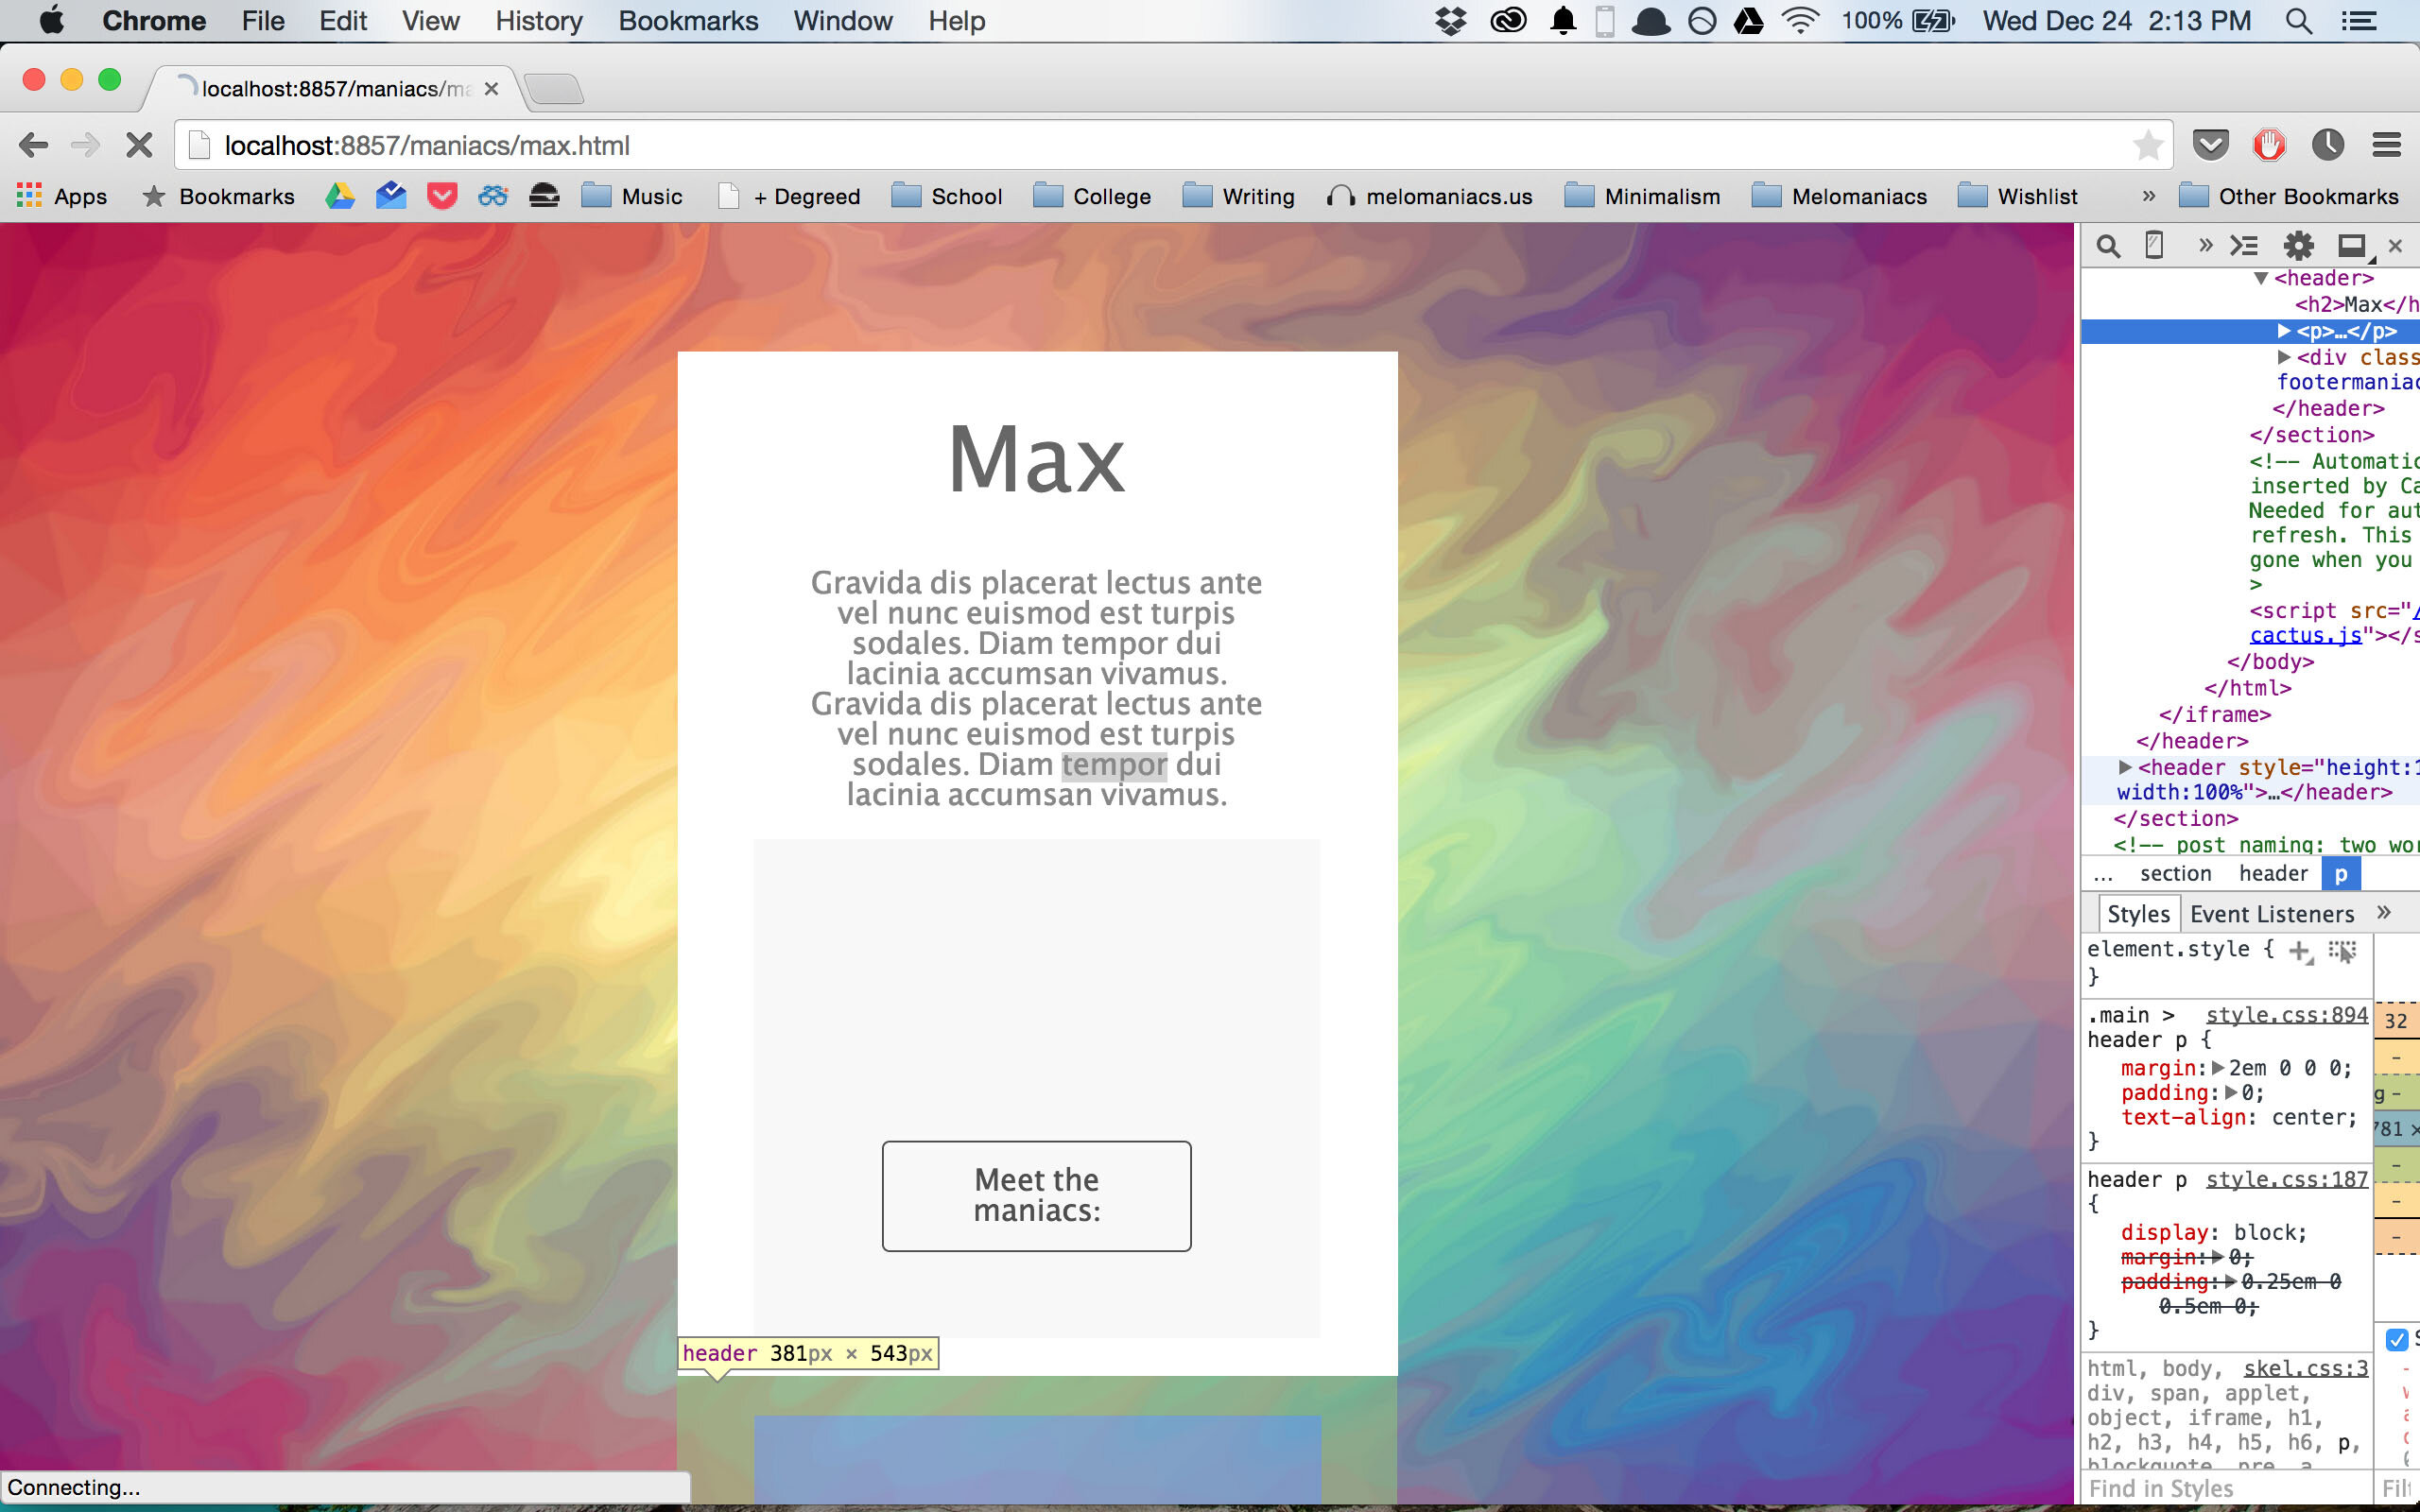Toggle DevTools device mode phone icon
Viewport: 2420px width, 1512px height.
pos(2155,246)
